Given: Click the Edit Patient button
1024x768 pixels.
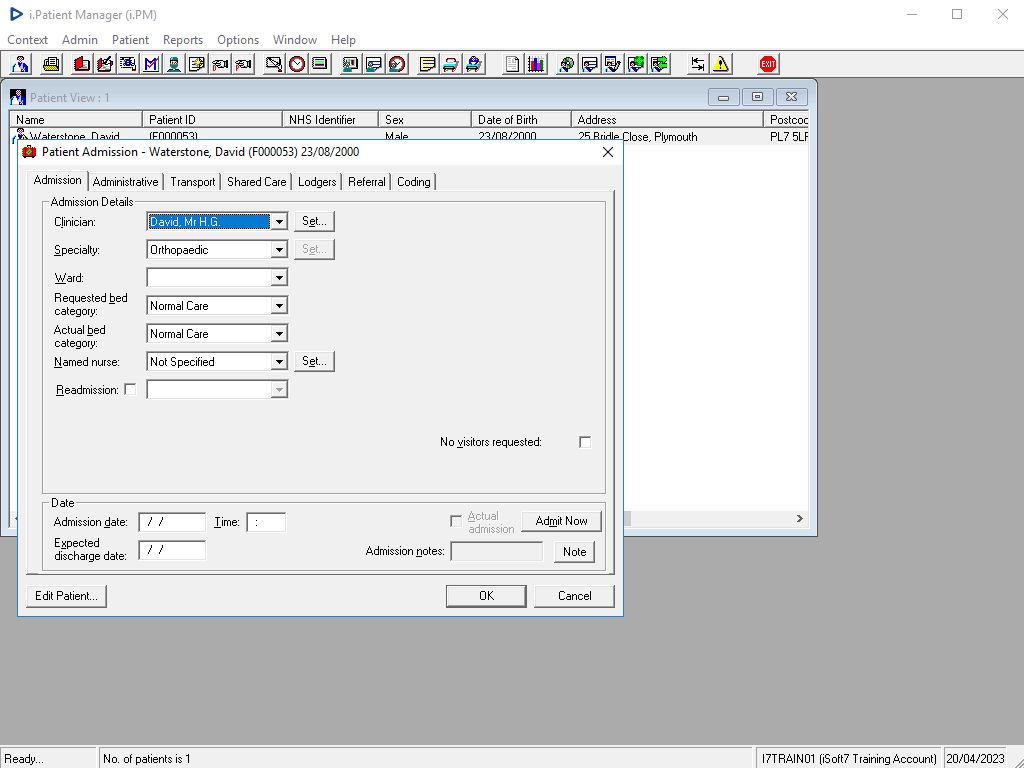Looking at the screenshot, I should click(x=66, y=596).
